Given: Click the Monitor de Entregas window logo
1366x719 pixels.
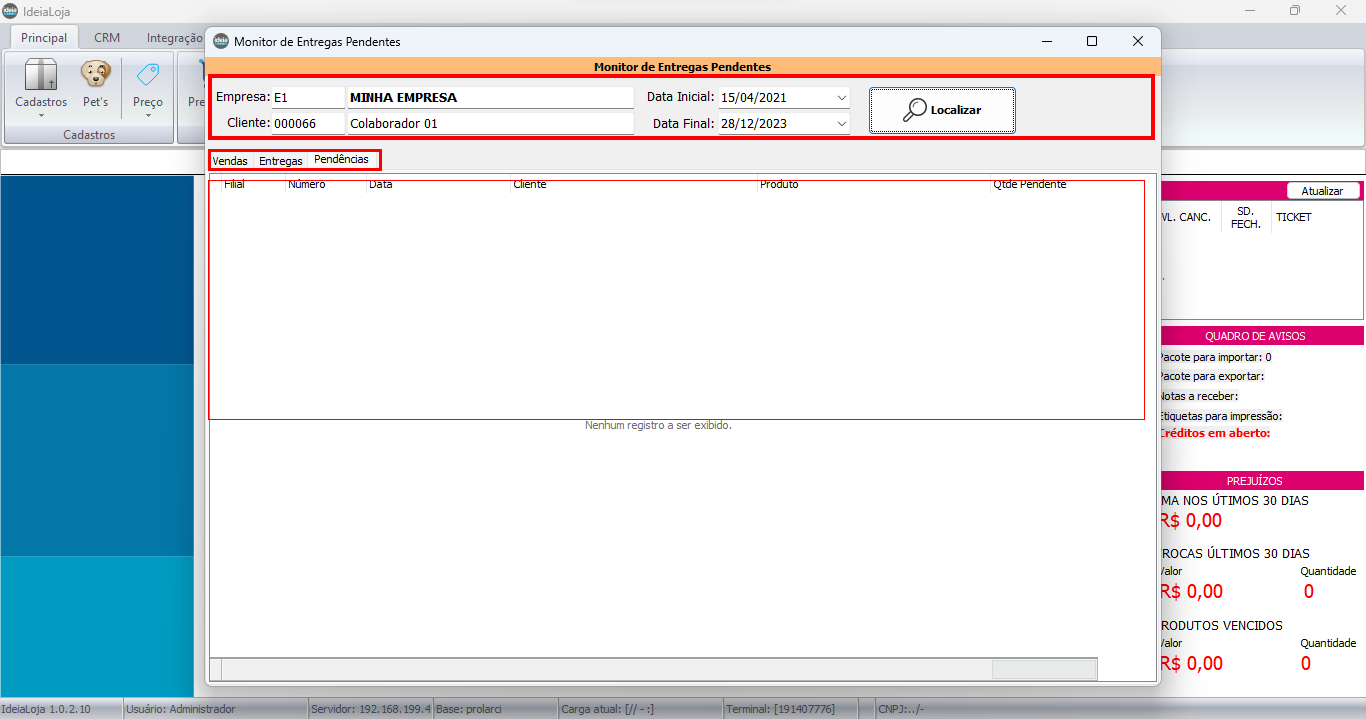Looking at the screenshot, I should pos(221,41).
